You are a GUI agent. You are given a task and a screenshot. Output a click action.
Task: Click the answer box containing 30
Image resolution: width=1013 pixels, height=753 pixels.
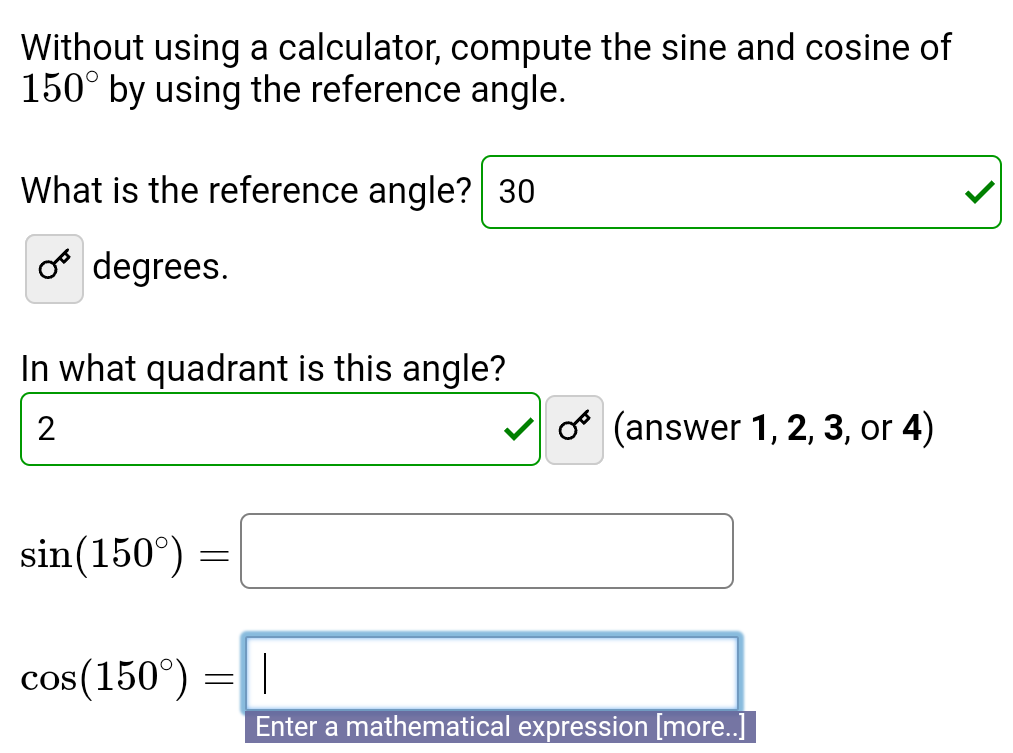tap(740, 192)
